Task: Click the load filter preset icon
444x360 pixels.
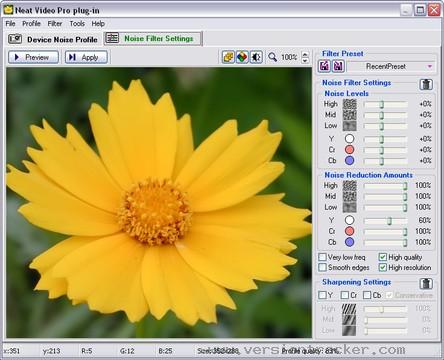Action: tap(324, 66)
